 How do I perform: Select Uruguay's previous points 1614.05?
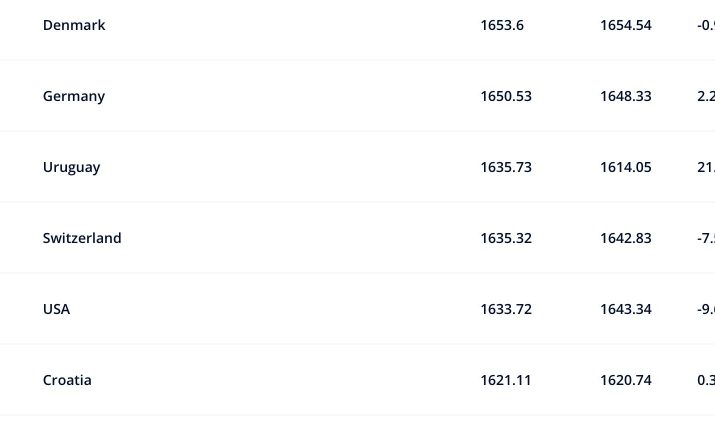(x=626, y=167)
